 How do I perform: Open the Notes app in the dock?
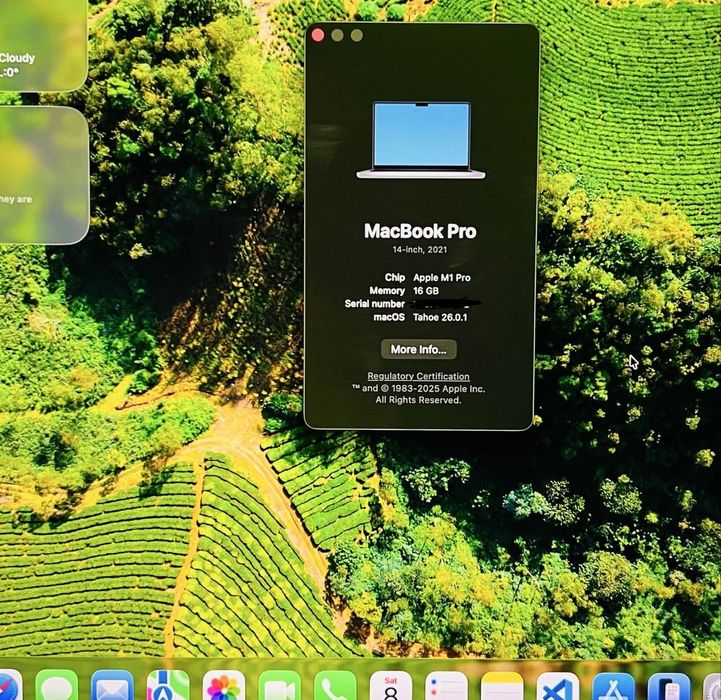(502, 685)
